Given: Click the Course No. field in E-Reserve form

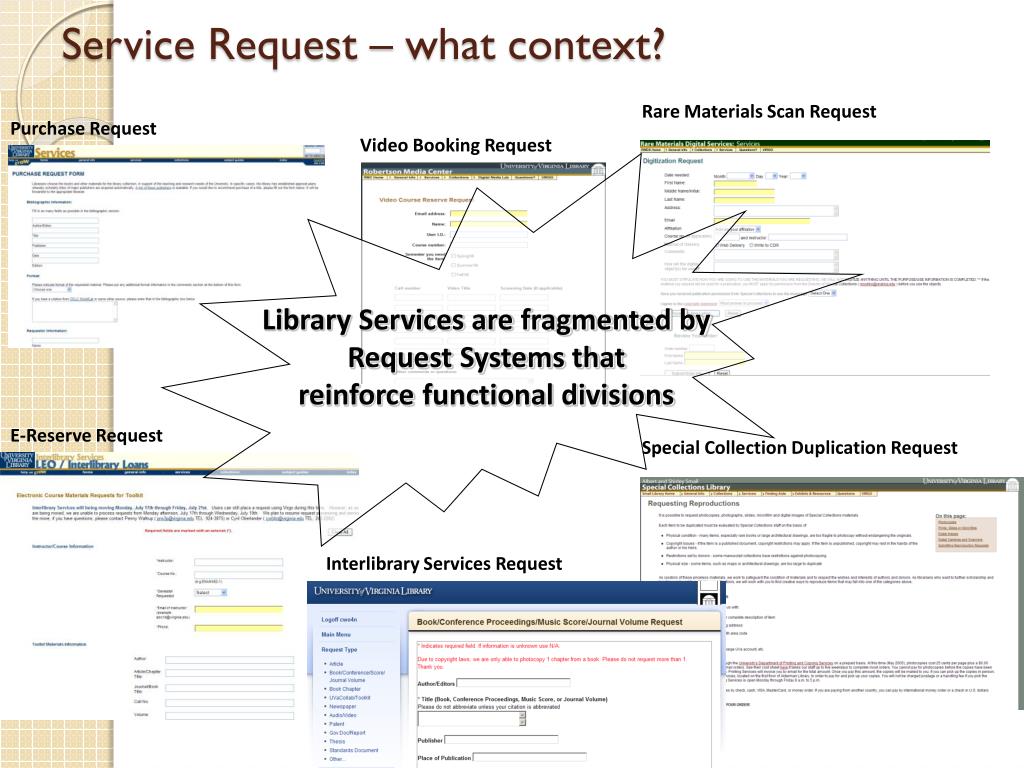Looking at the screenshot, I should click(x=238, y=575).
